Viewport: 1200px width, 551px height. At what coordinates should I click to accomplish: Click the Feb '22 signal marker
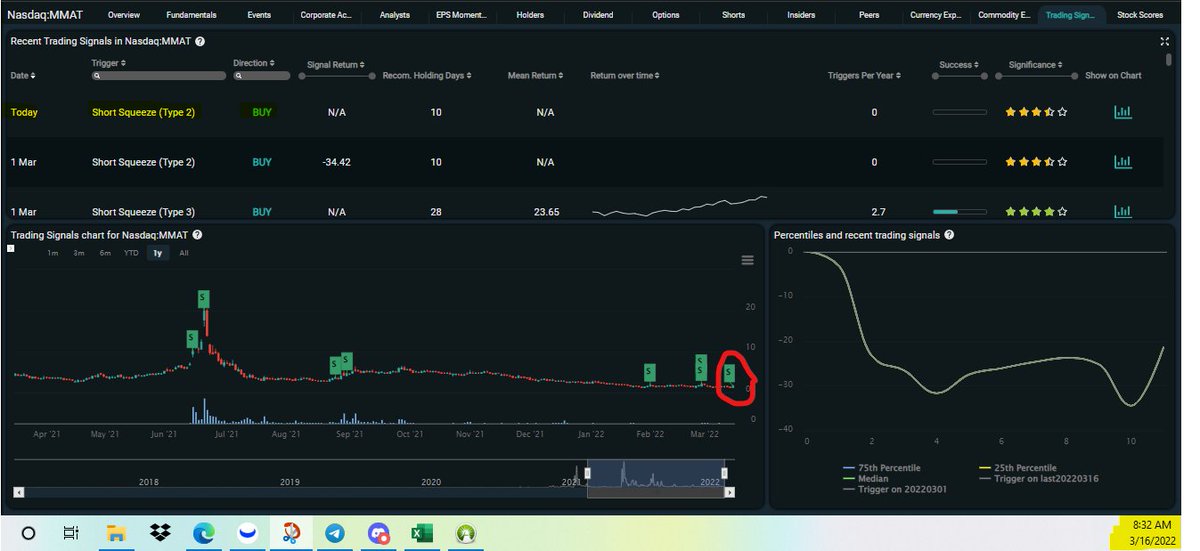[650, 372]
